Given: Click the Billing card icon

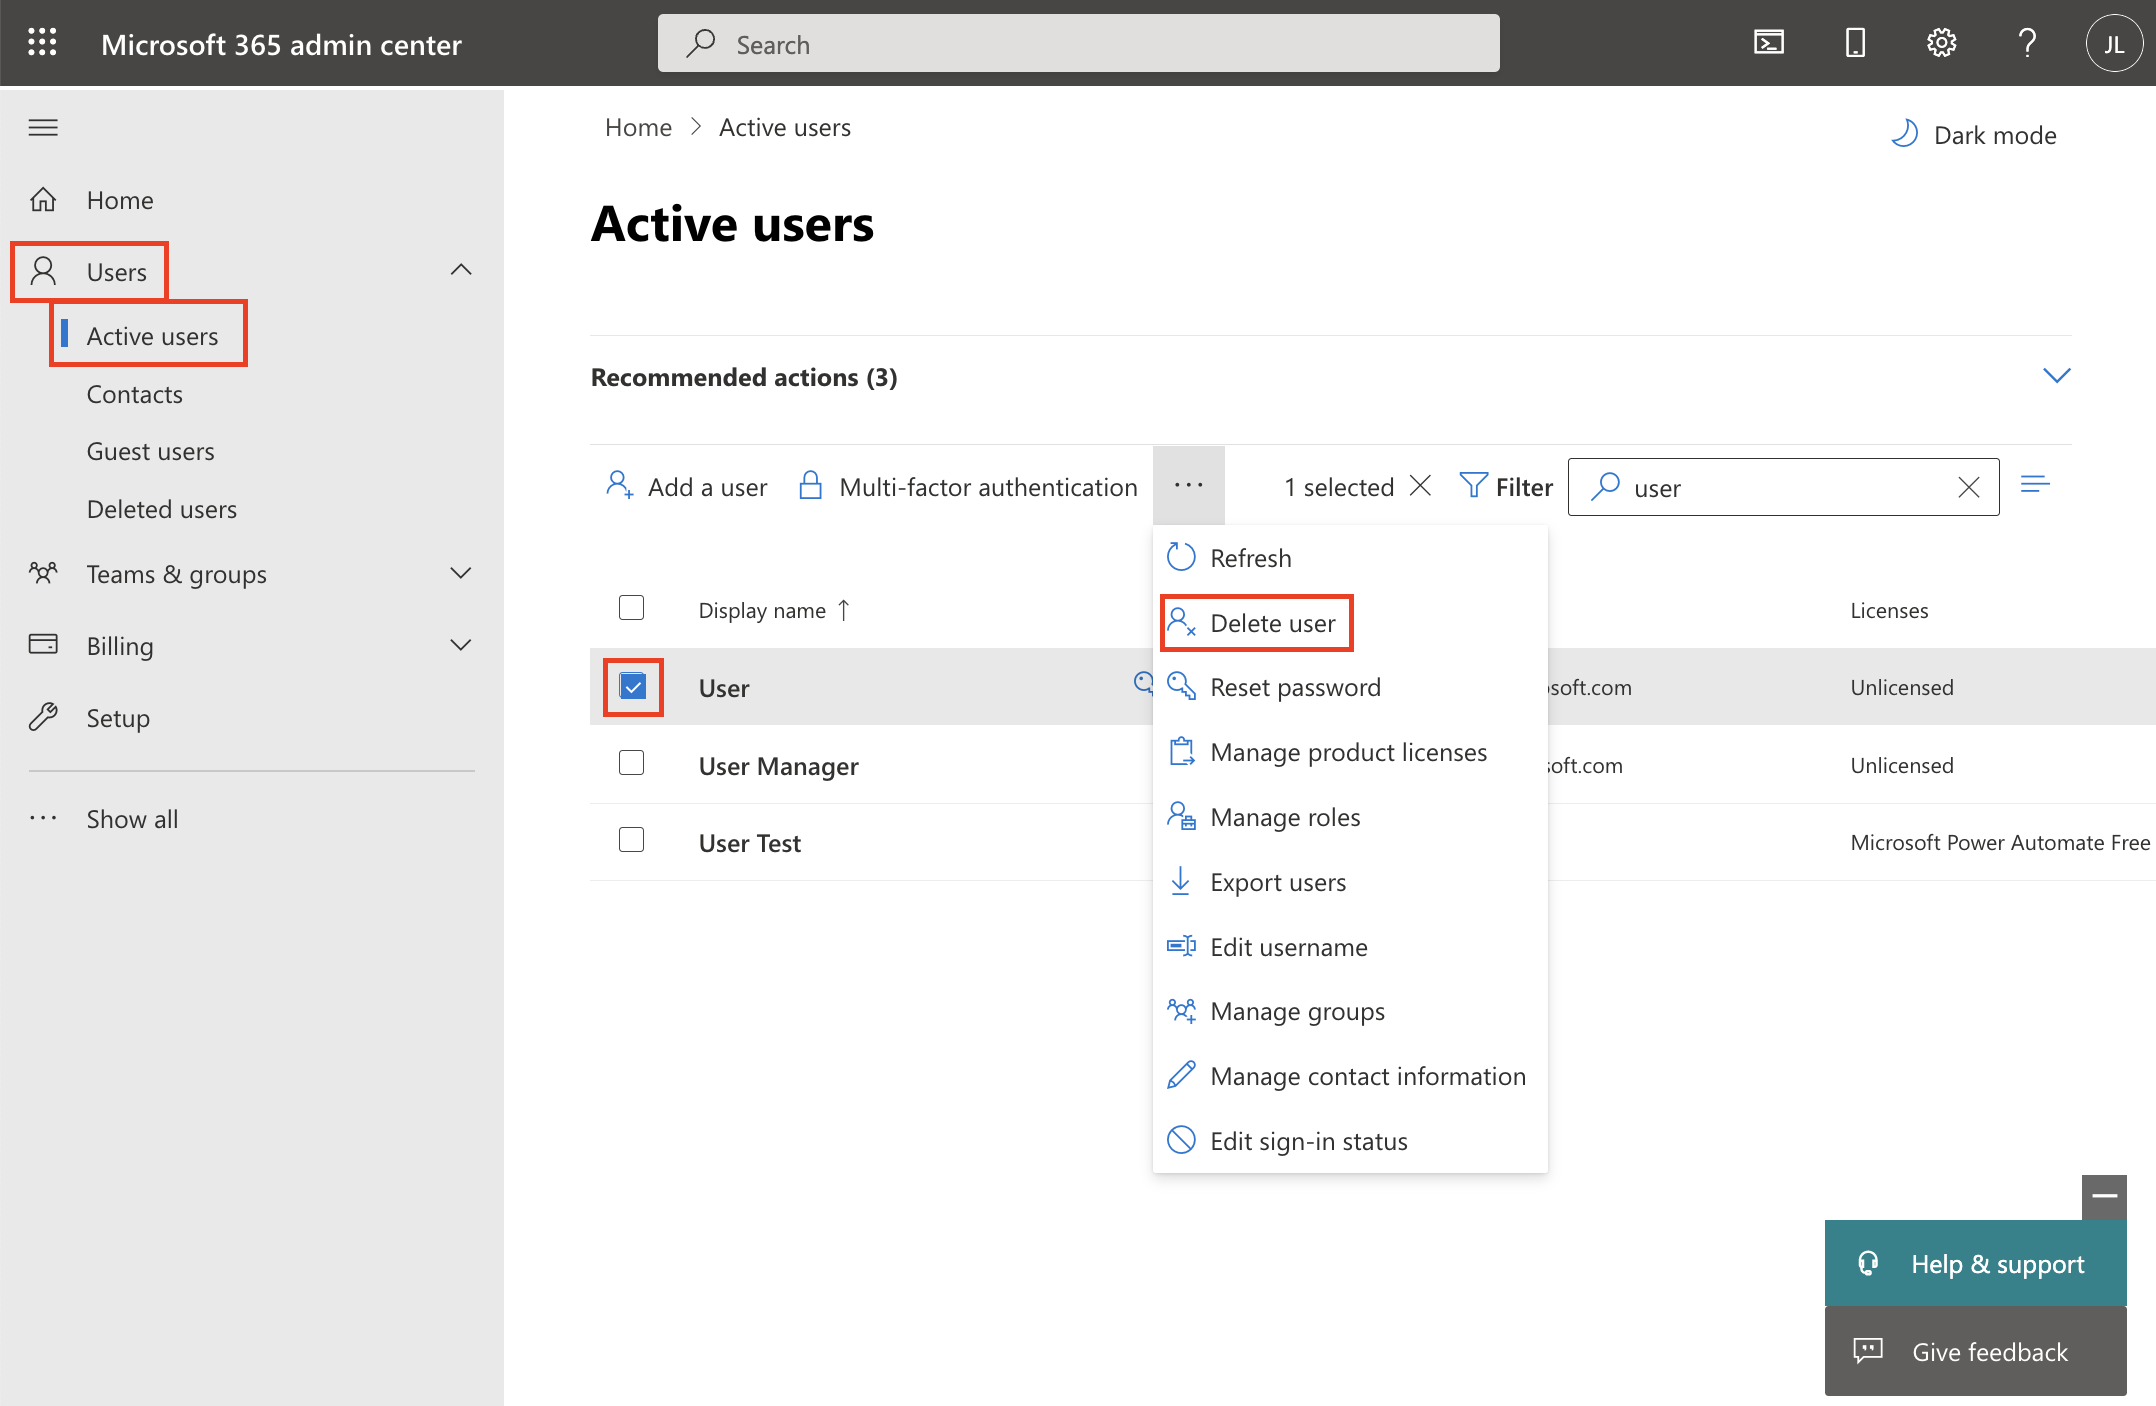Looking at the screenshot, I should click(x=43, y=644).
